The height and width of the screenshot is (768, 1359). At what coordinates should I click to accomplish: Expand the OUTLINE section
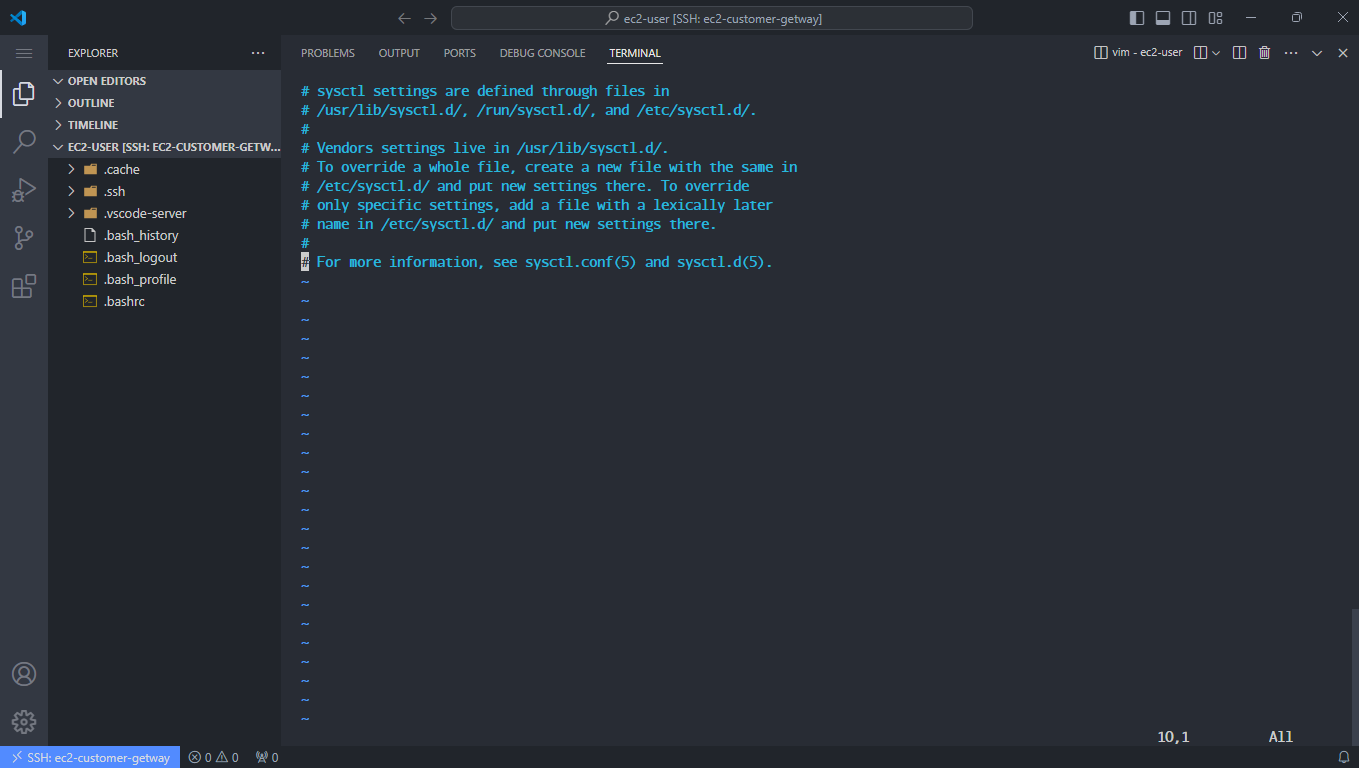tap(91, 103)
